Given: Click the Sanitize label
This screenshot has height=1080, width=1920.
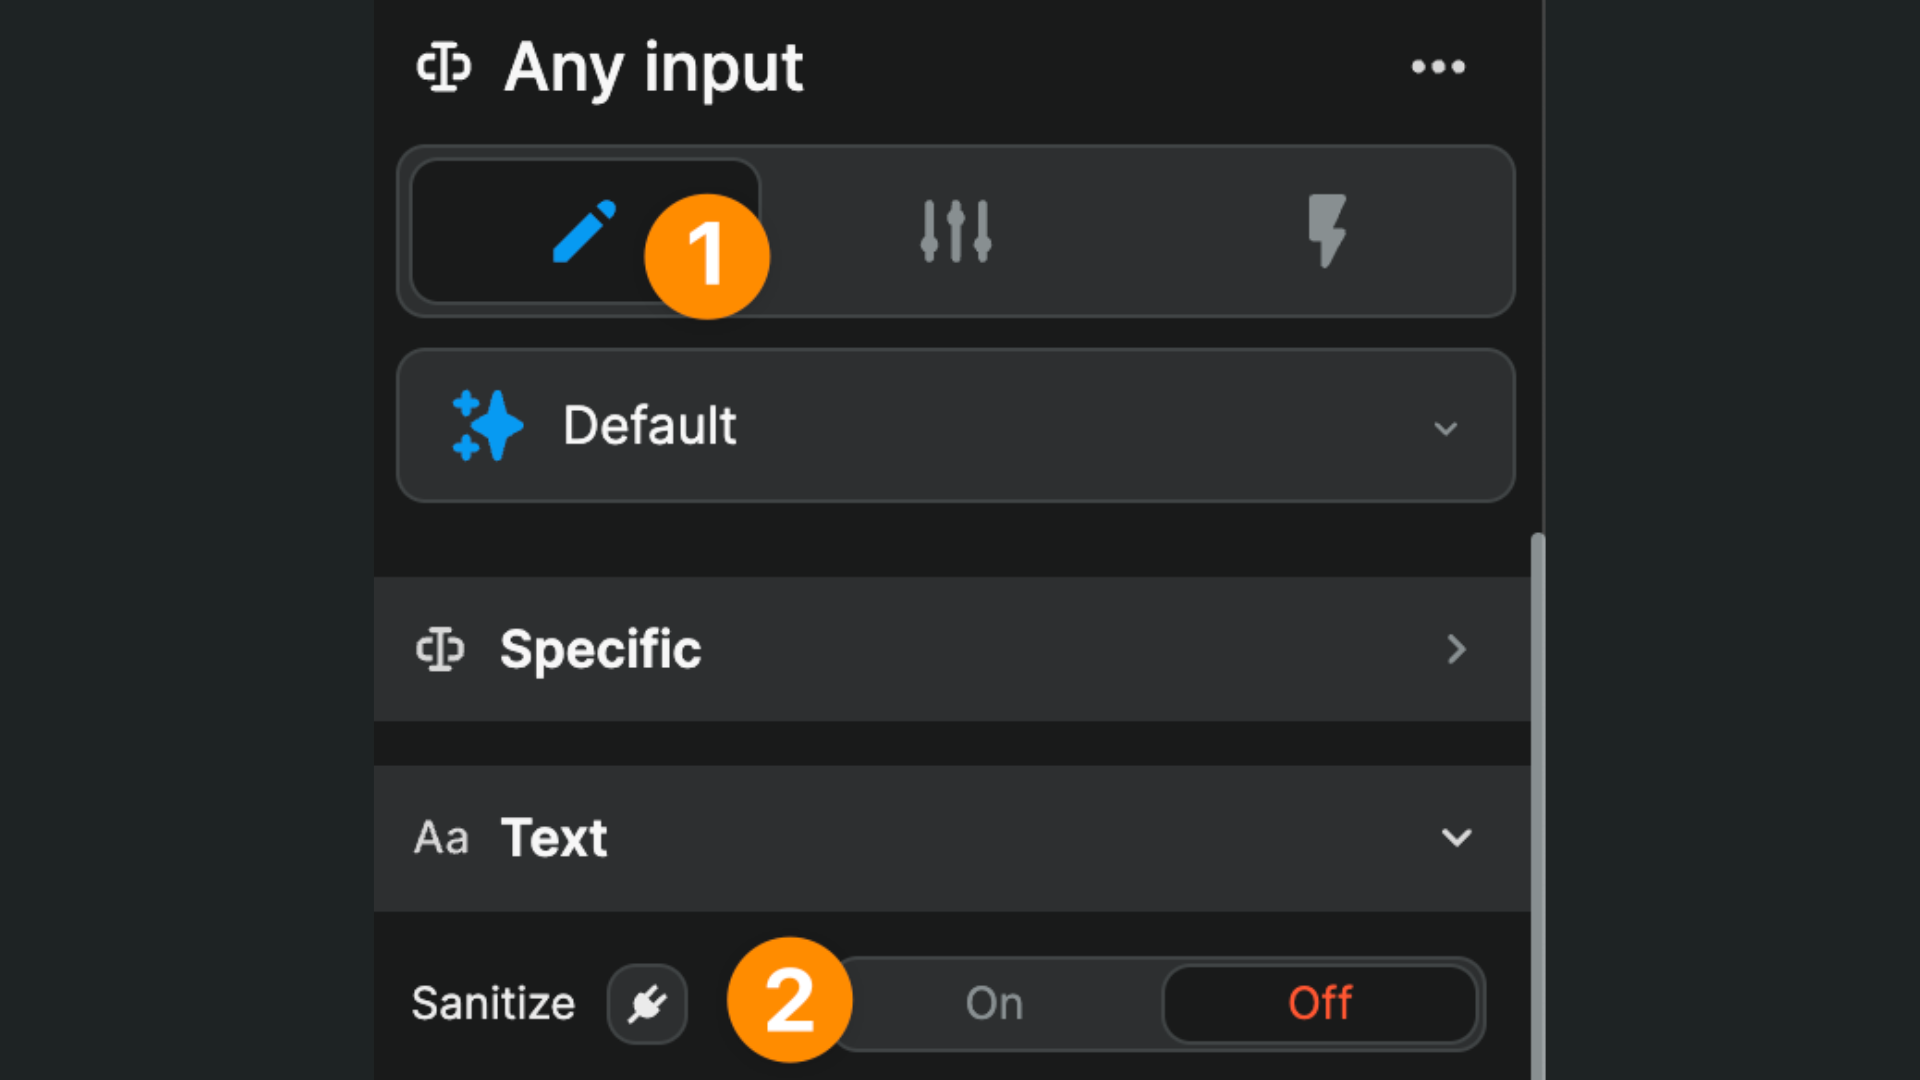Looking at the screenshot, I should click(x=493, y=1003).
